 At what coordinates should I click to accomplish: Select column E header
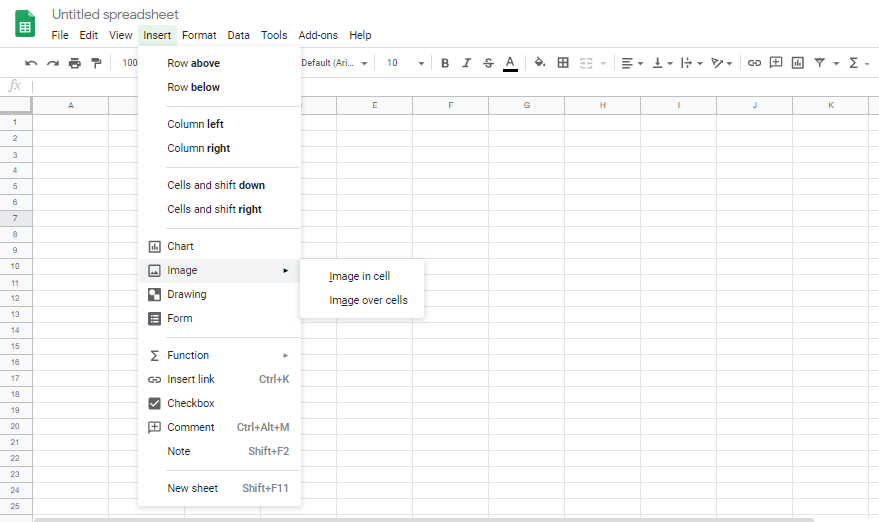pos(374,105)
